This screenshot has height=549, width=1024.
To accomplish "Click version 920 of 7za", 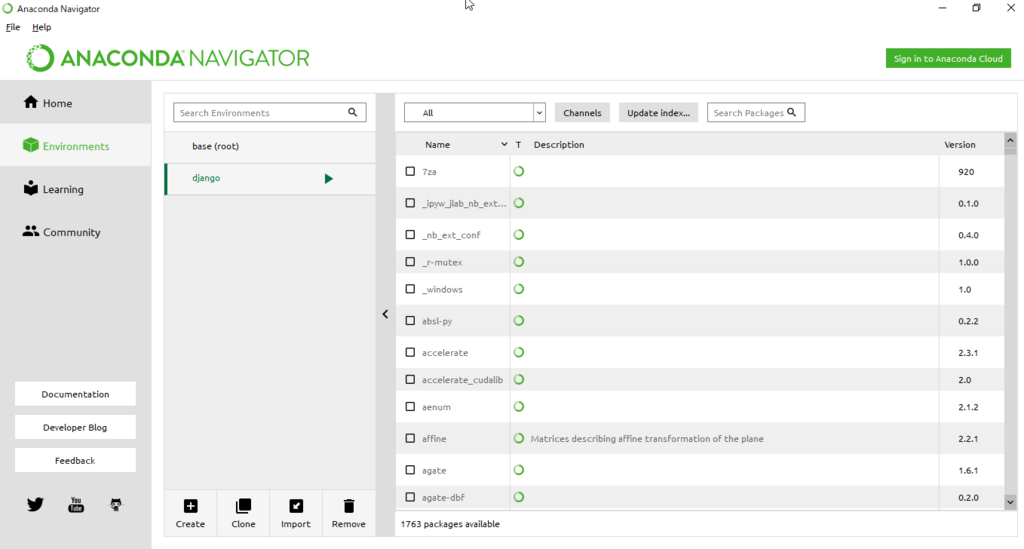I will [966, 172].
